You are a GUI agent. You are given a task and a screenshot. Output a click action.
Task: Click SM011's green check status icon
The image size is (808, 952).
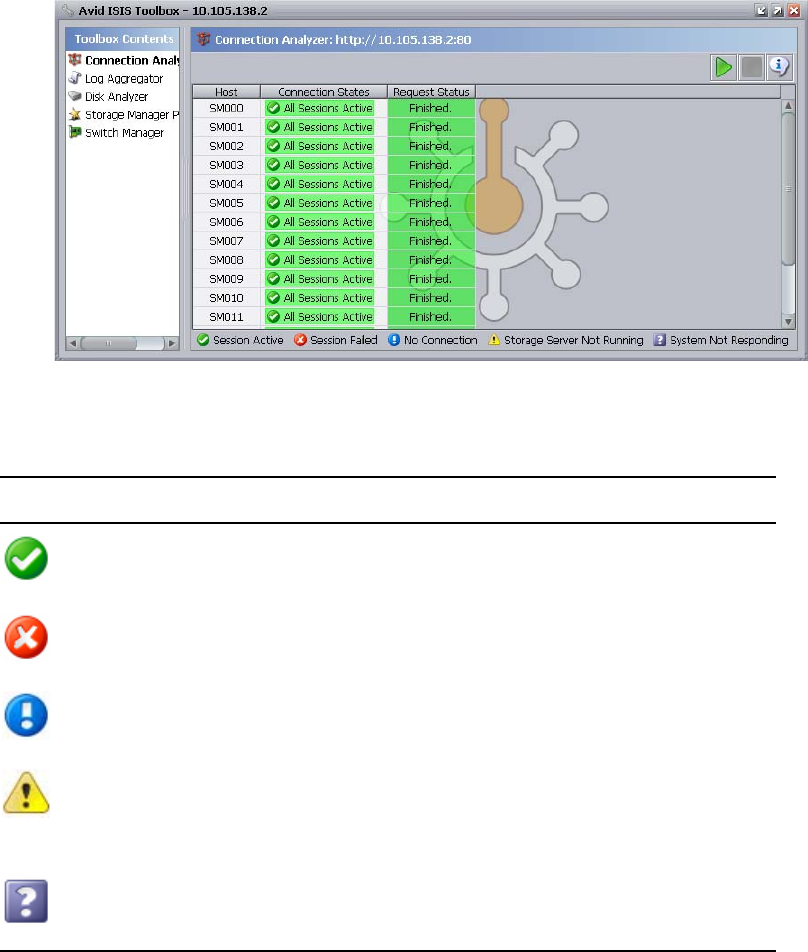pos(274,316)
